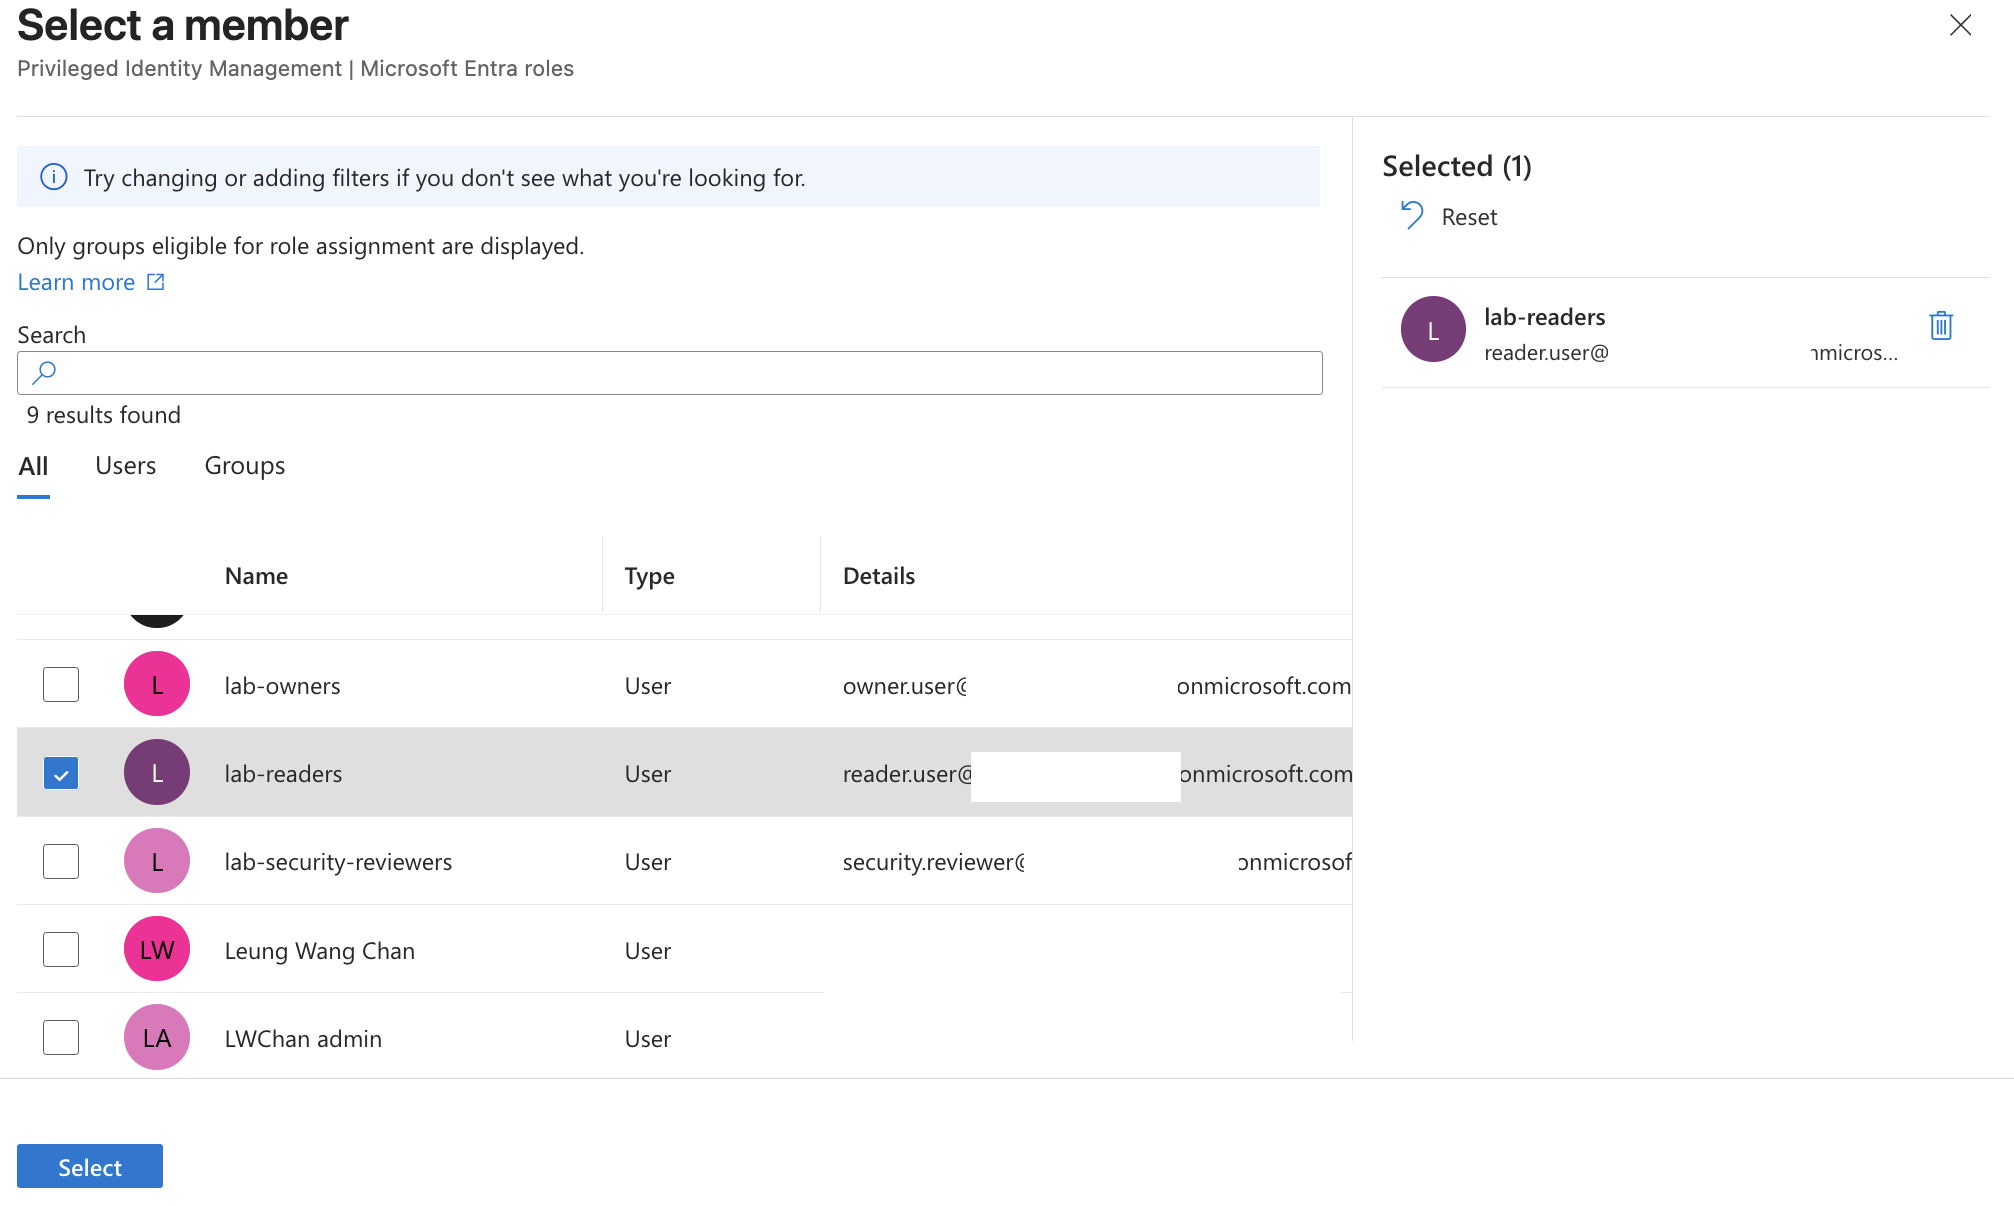Click the lab-security-reviewers avatar icon

click(x=157, y=861)
